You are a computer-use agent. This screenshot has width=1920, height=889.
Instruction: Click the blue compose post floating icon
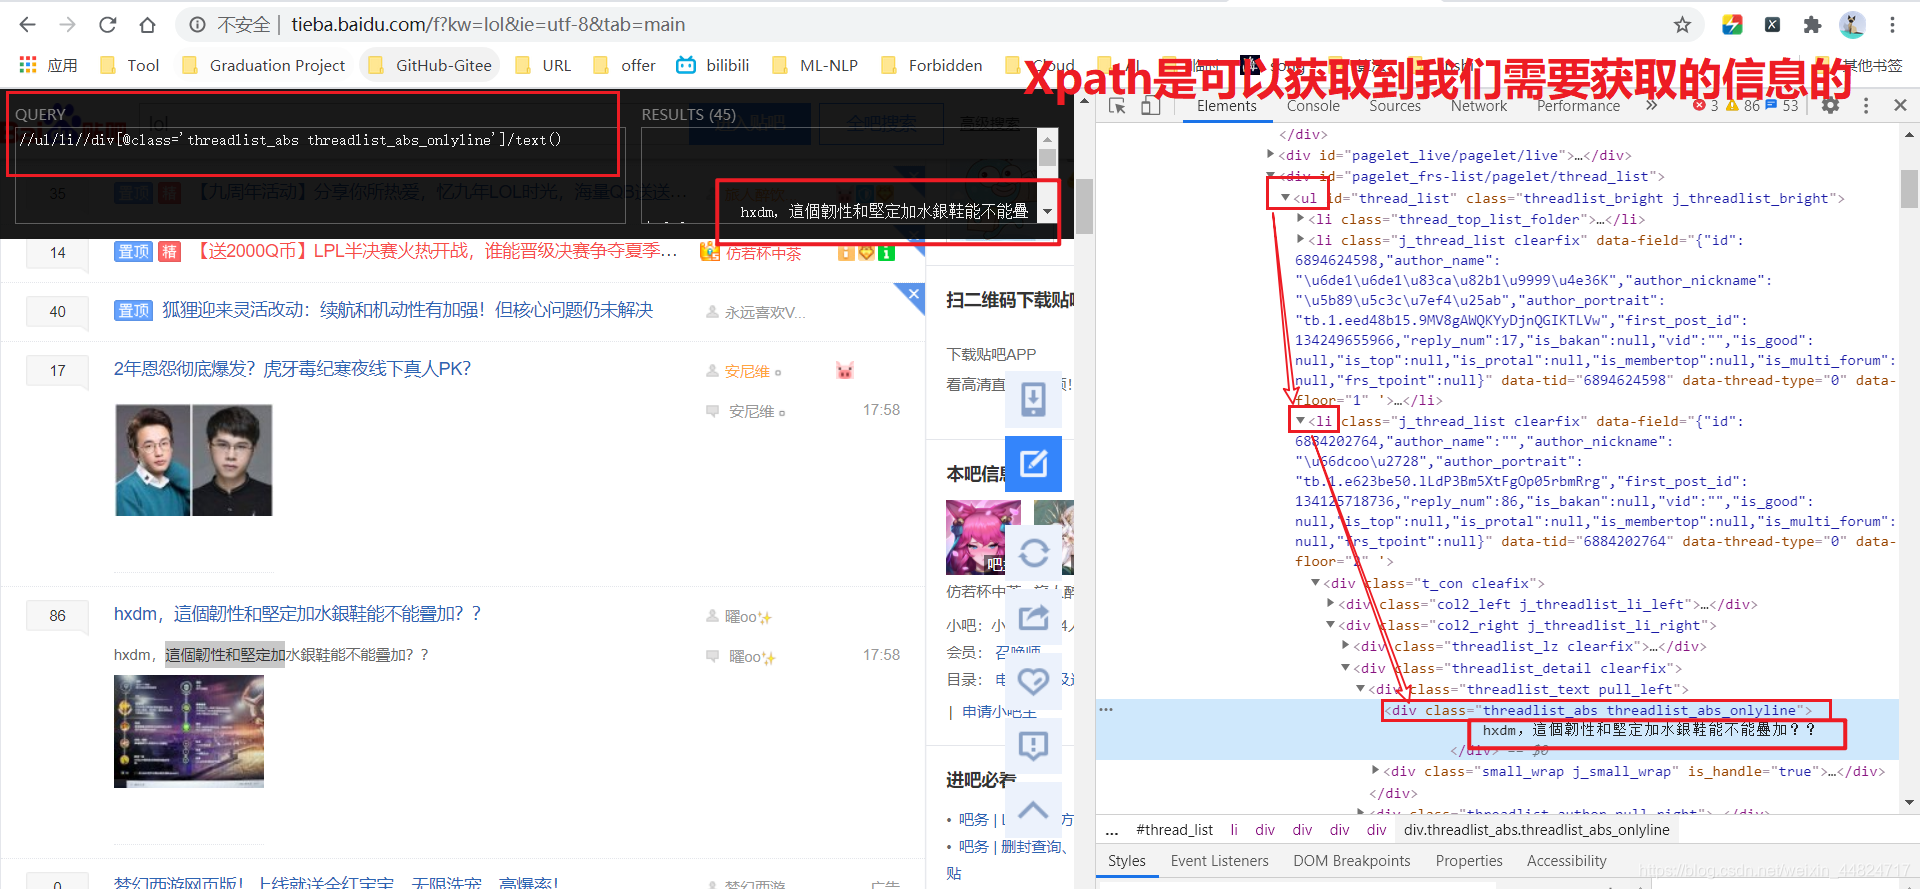point(1033,463)
